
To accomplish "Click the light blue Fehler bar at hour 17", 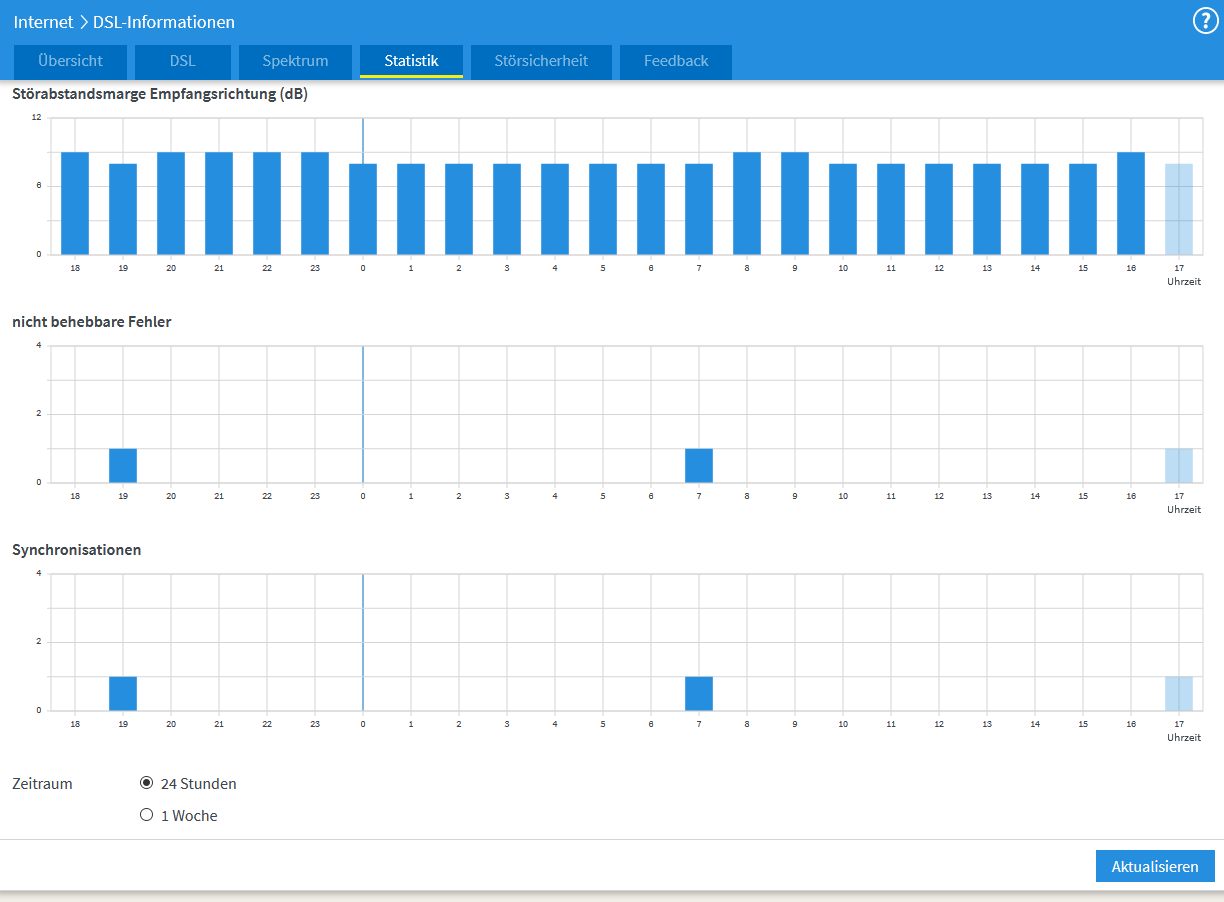I will click(1179, 465).
